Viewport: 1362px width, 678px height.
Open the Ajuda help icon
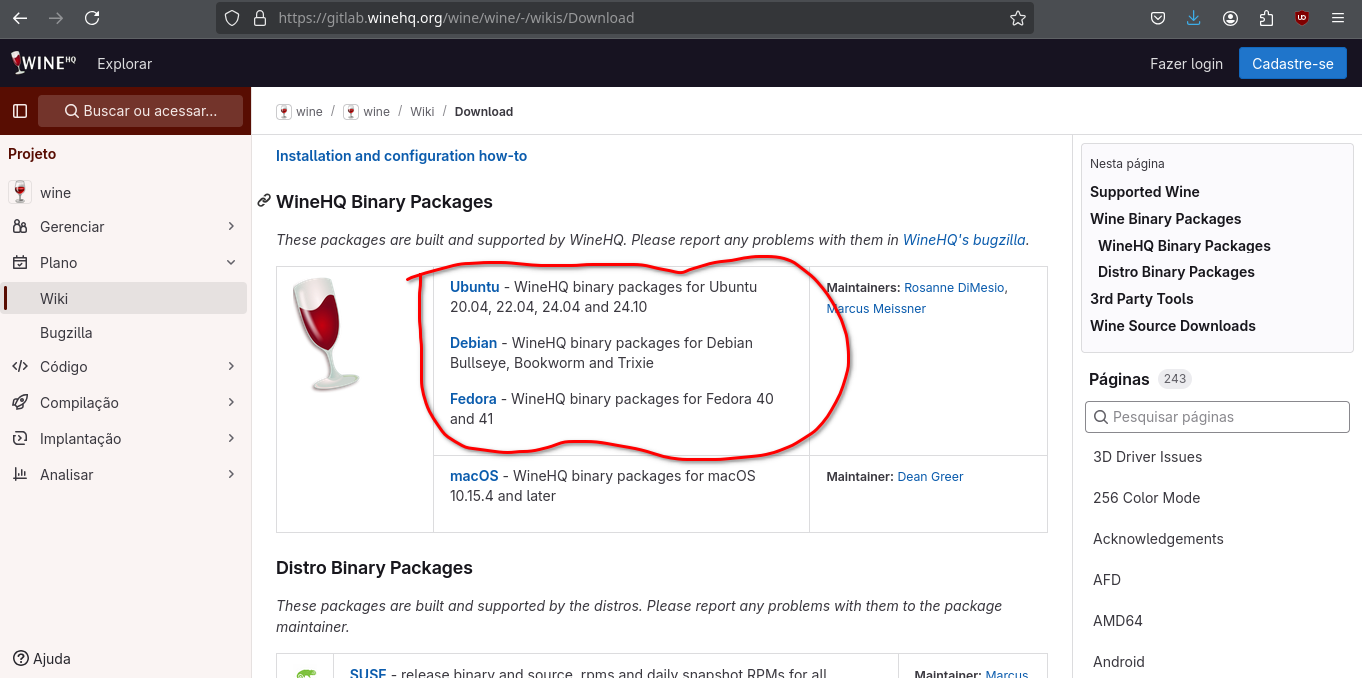[x=20, y=658]
